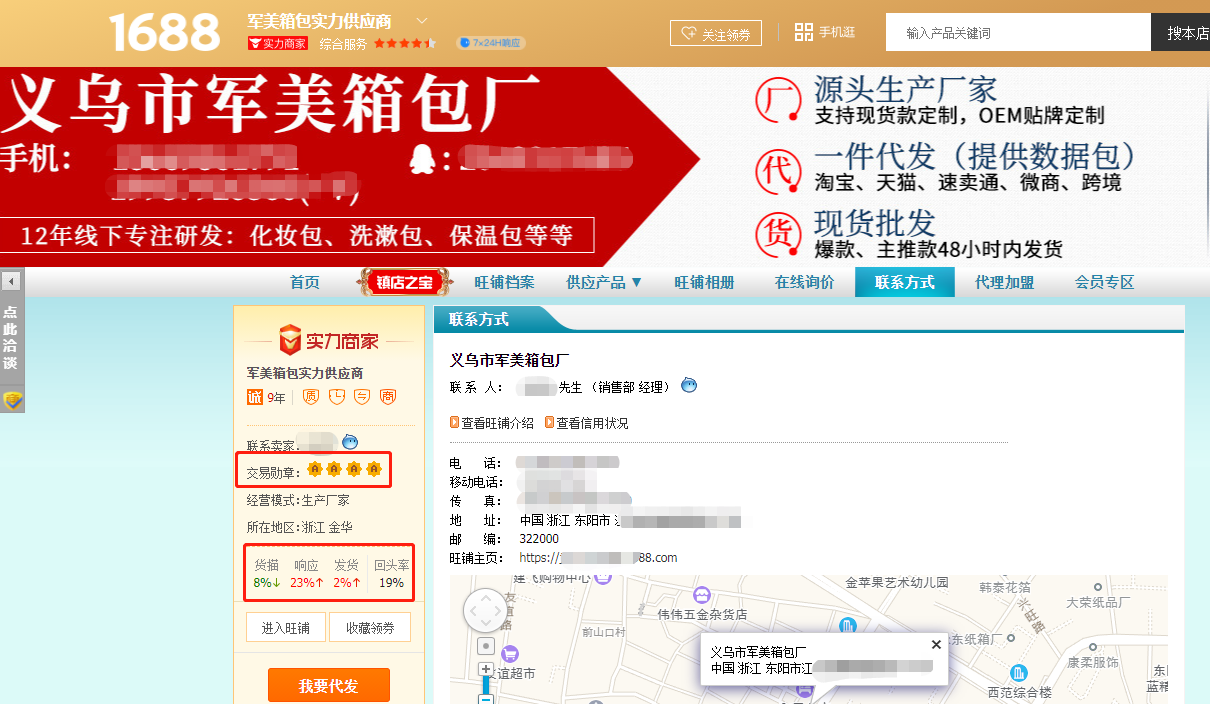1210x704 pixels.
Task: Click the blue building marker near 东纸箱厂
Action: pos(848,626)
